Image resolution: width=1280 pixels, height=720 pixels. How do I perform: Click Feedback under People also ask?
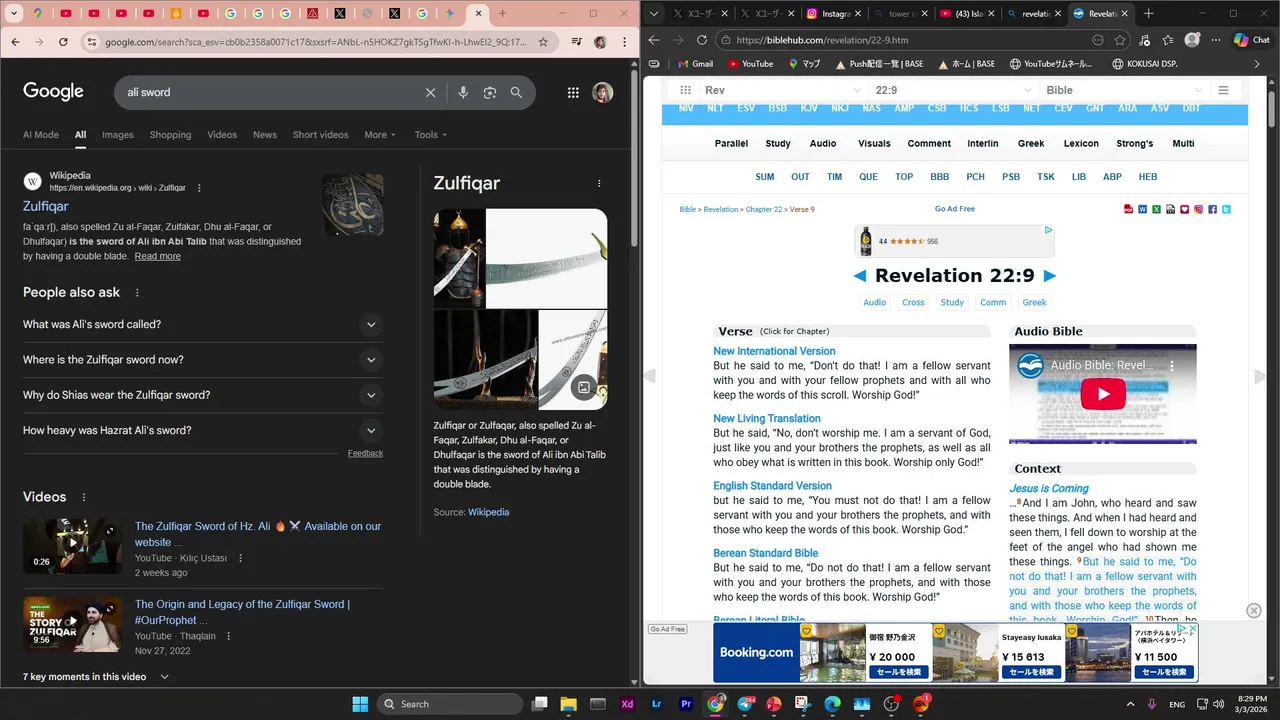[x=365, y=453]
